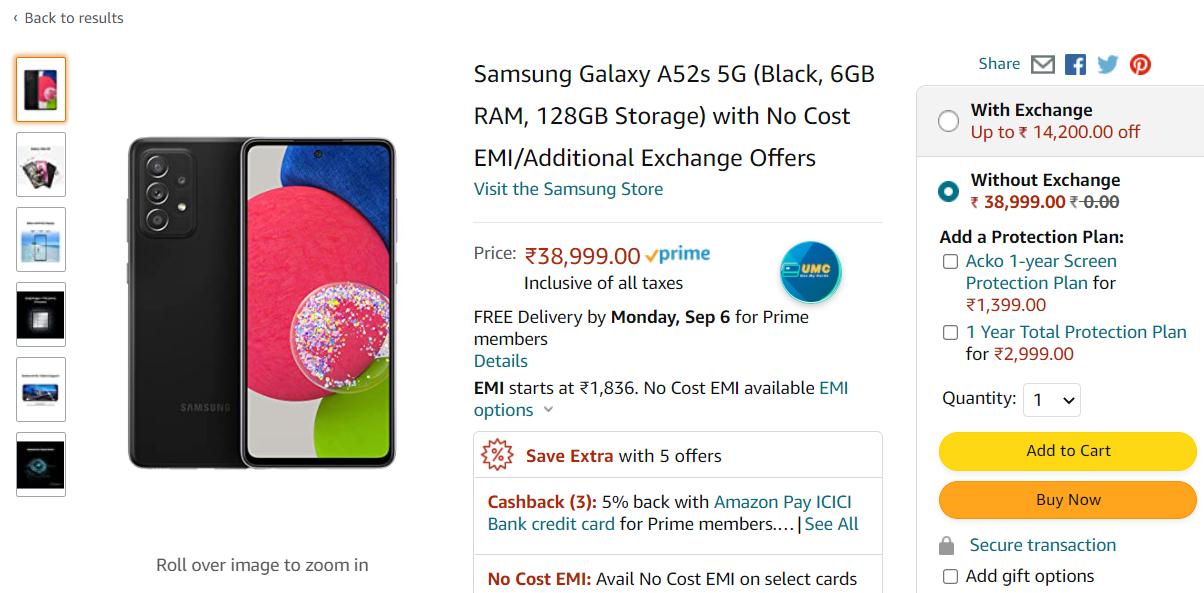Share on Facebook icon
1204x593 pixels.
point(1075,65)
